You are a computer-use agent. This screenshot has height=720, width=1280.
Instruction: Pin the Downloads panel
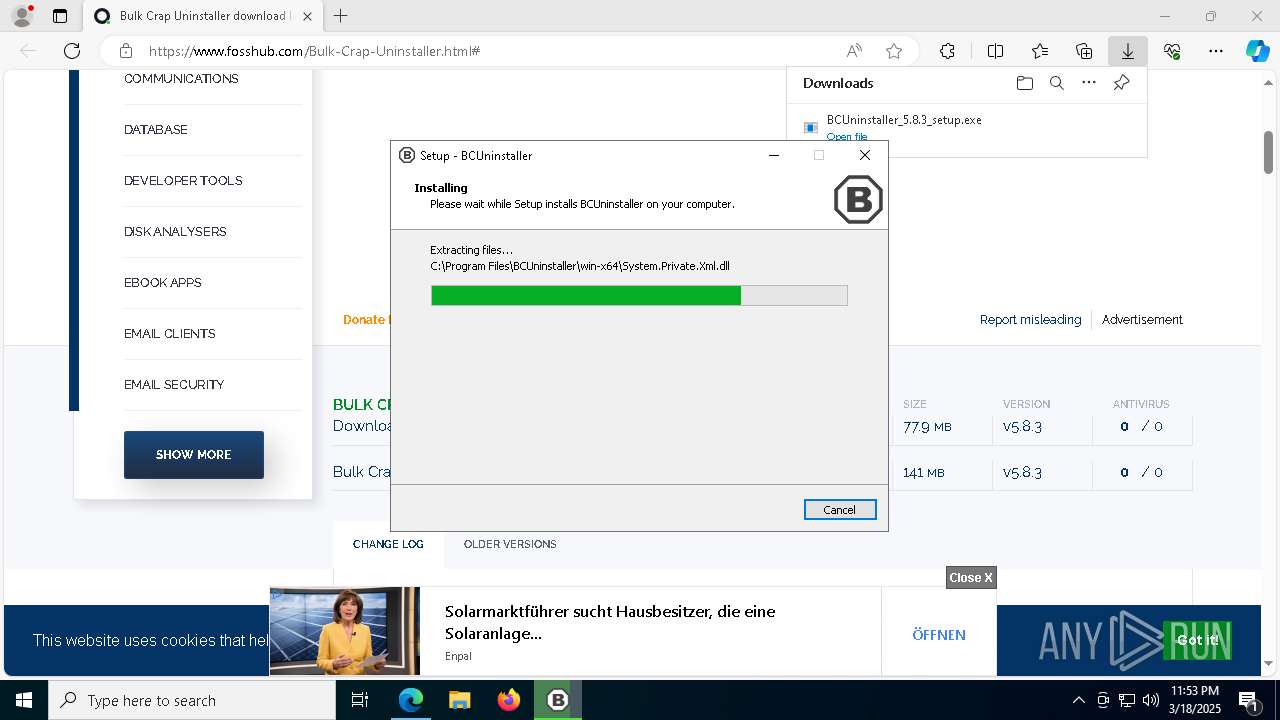(1121, 83)
